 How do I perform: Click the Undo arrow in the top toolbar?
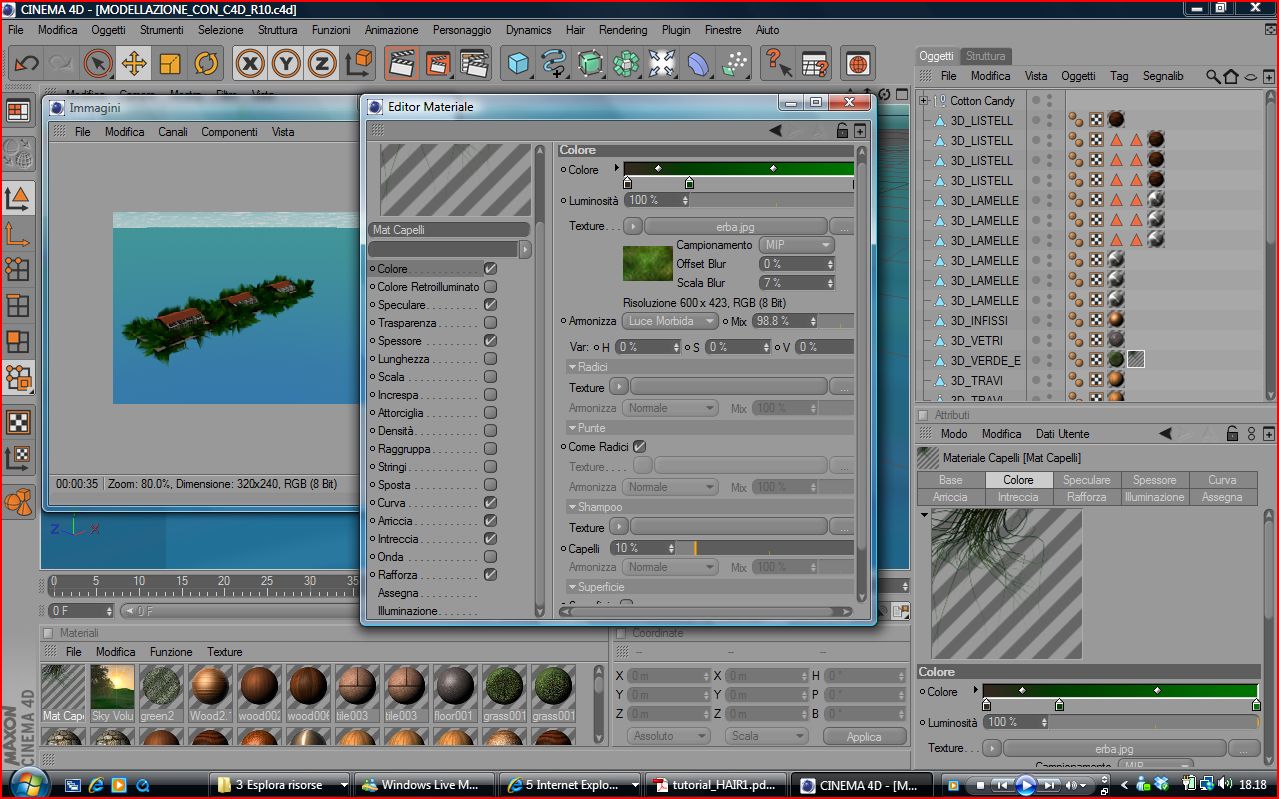[27, 64]
